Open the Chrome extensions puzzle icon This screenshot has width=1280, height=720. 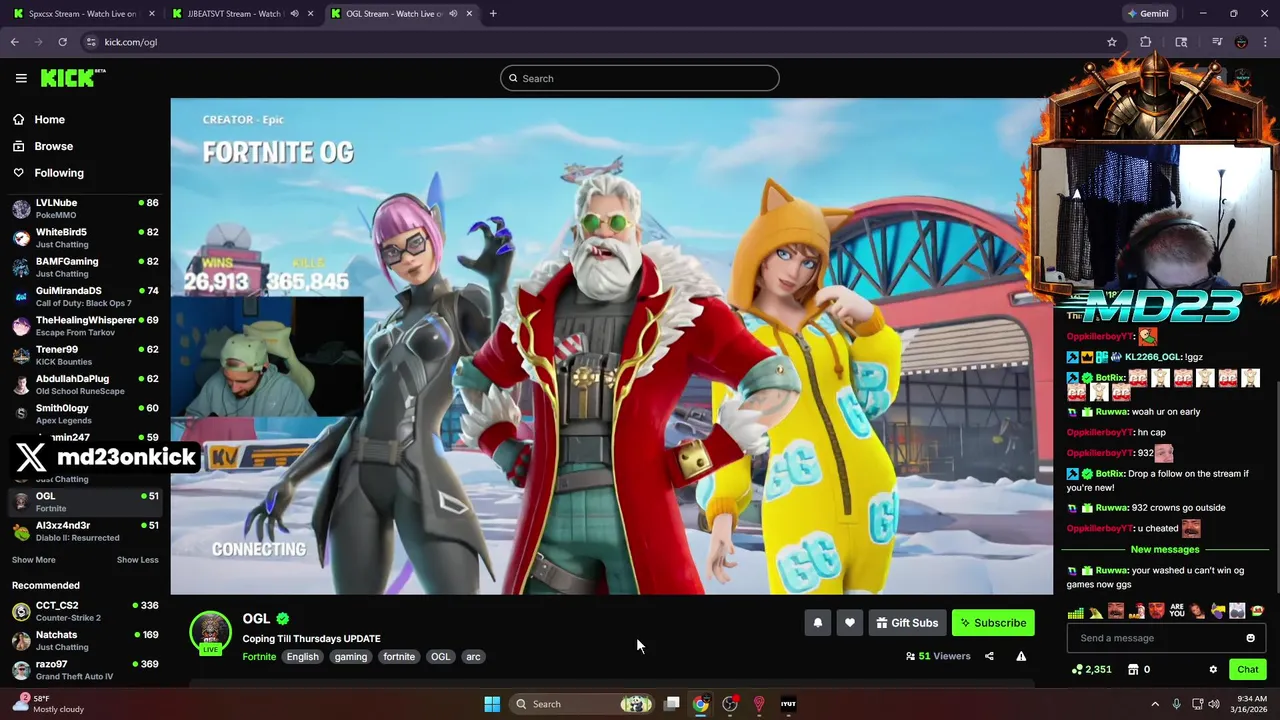tap(1146, 42)
